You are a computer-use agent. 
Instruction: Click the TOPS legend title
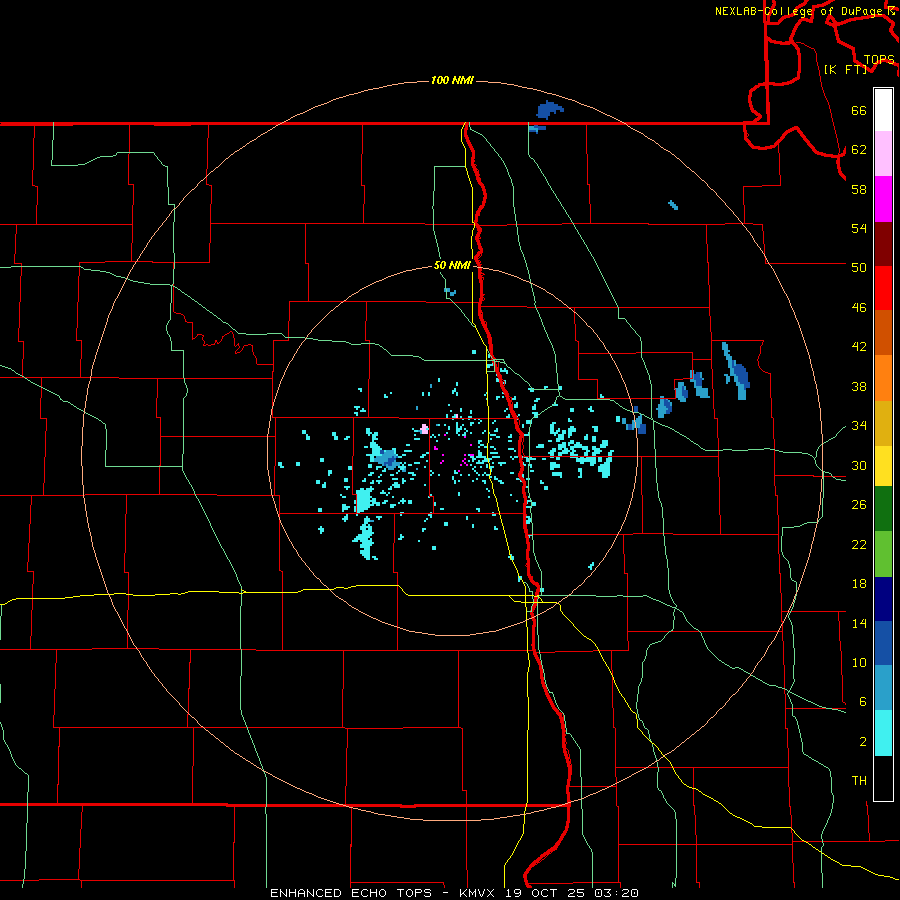pos(879,60)
